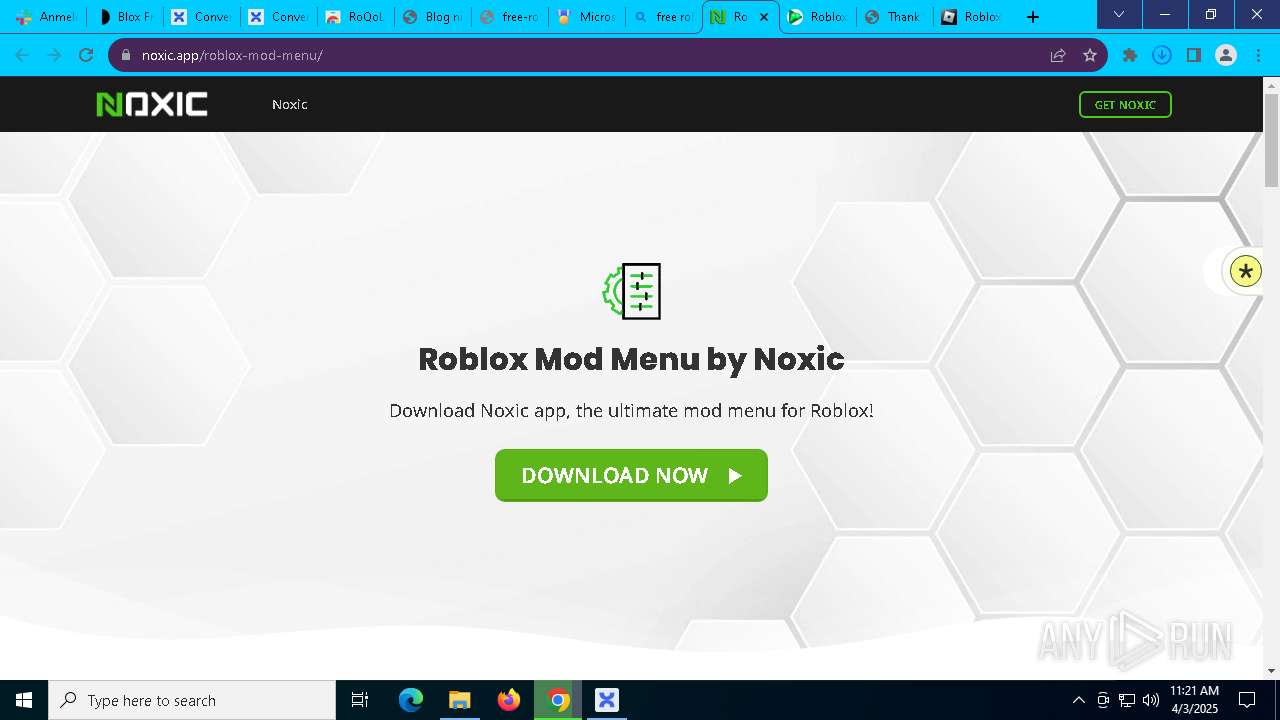Open the blue X app on taskbar
The width and height of the screenshot is (1280, 720).
pos(607,700)
